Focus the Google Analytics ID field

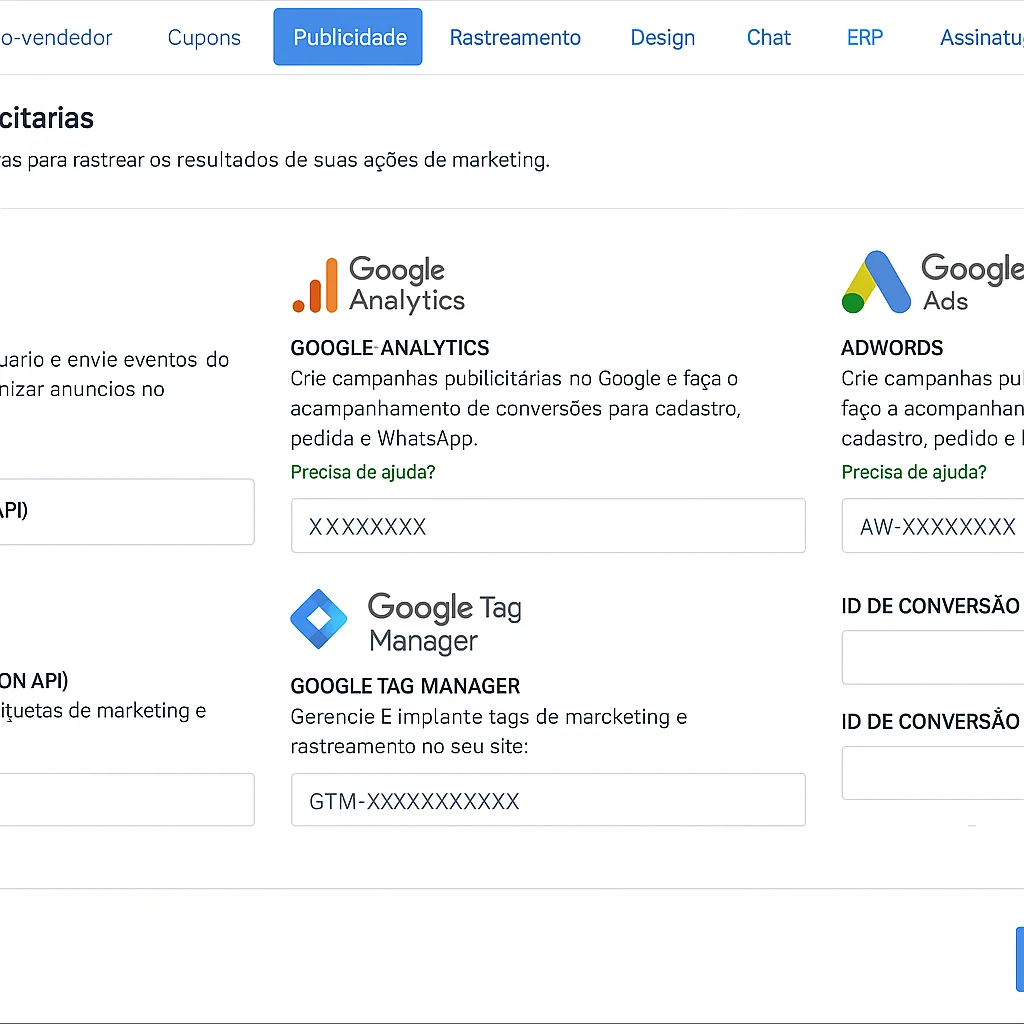pyautogui.click(x=548, y=526)
